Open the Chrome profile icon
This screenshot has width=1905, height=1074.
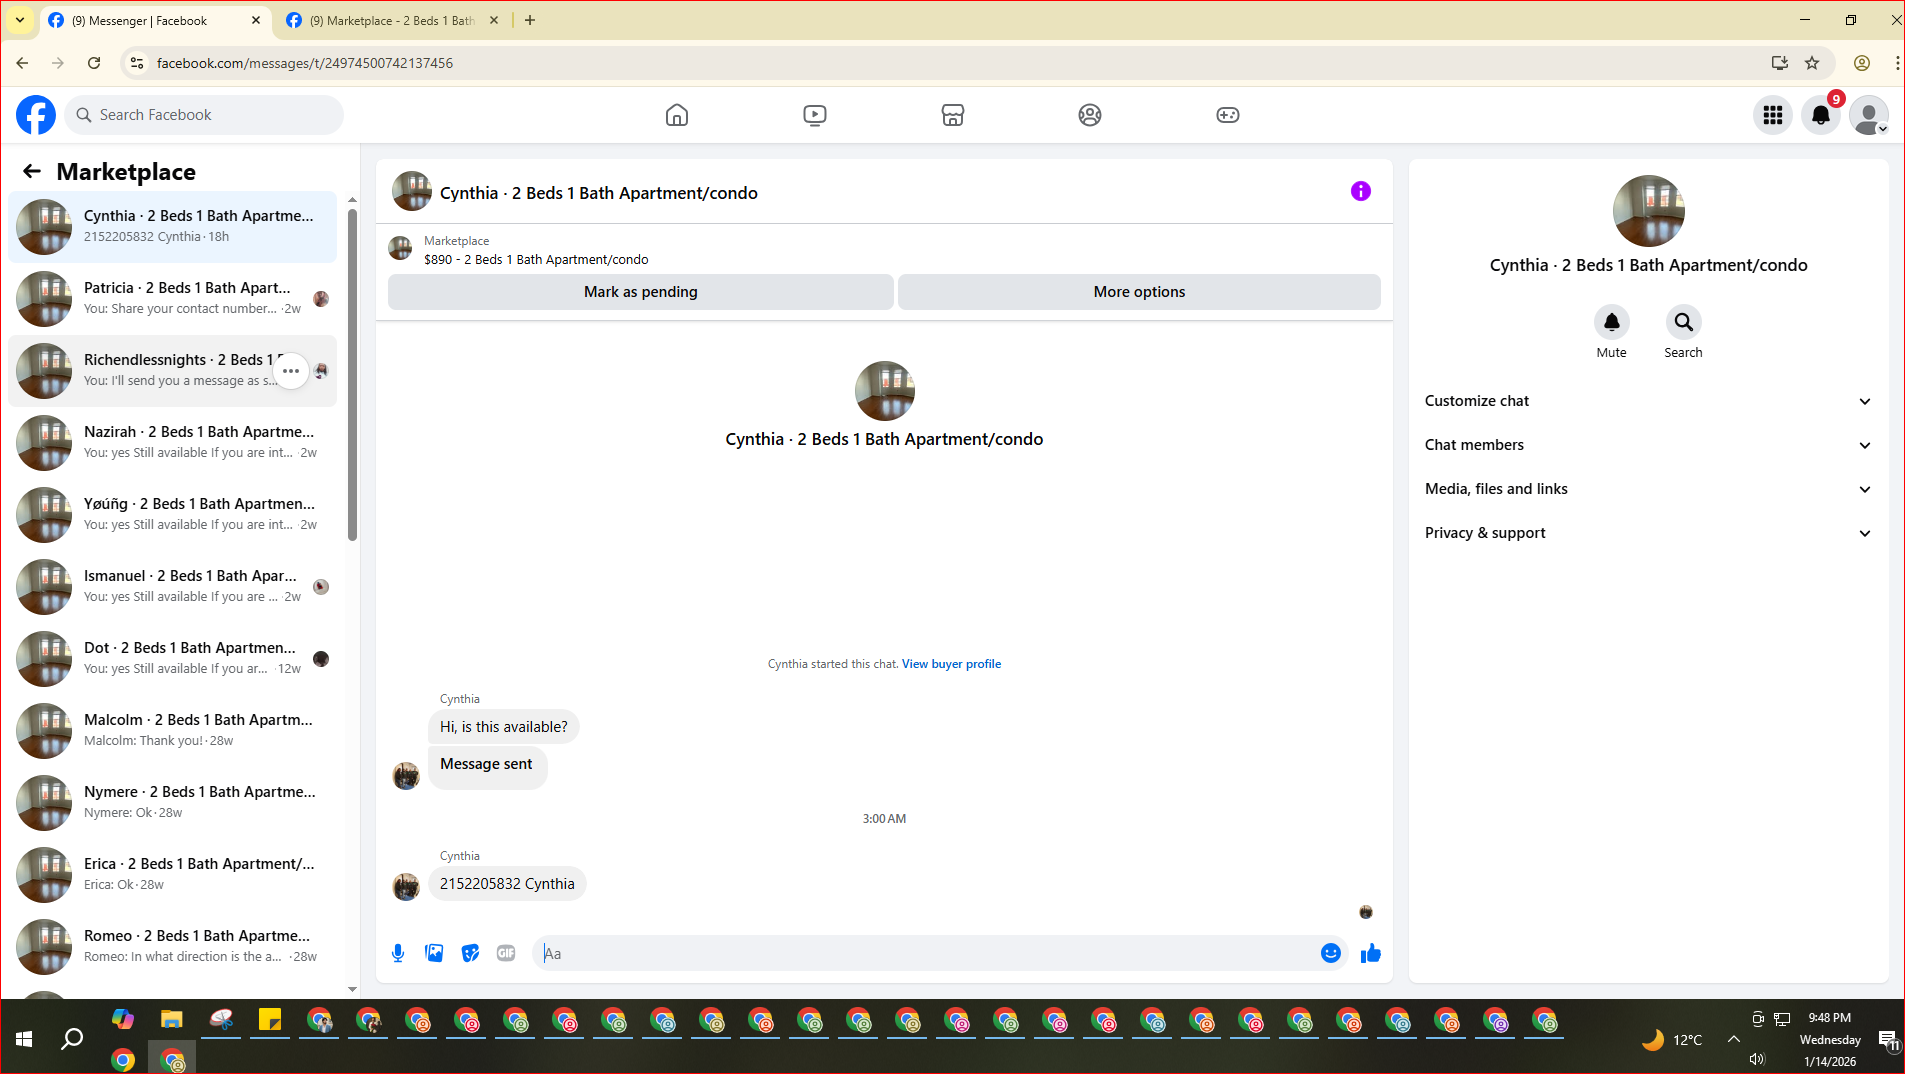click(1862, 63)
